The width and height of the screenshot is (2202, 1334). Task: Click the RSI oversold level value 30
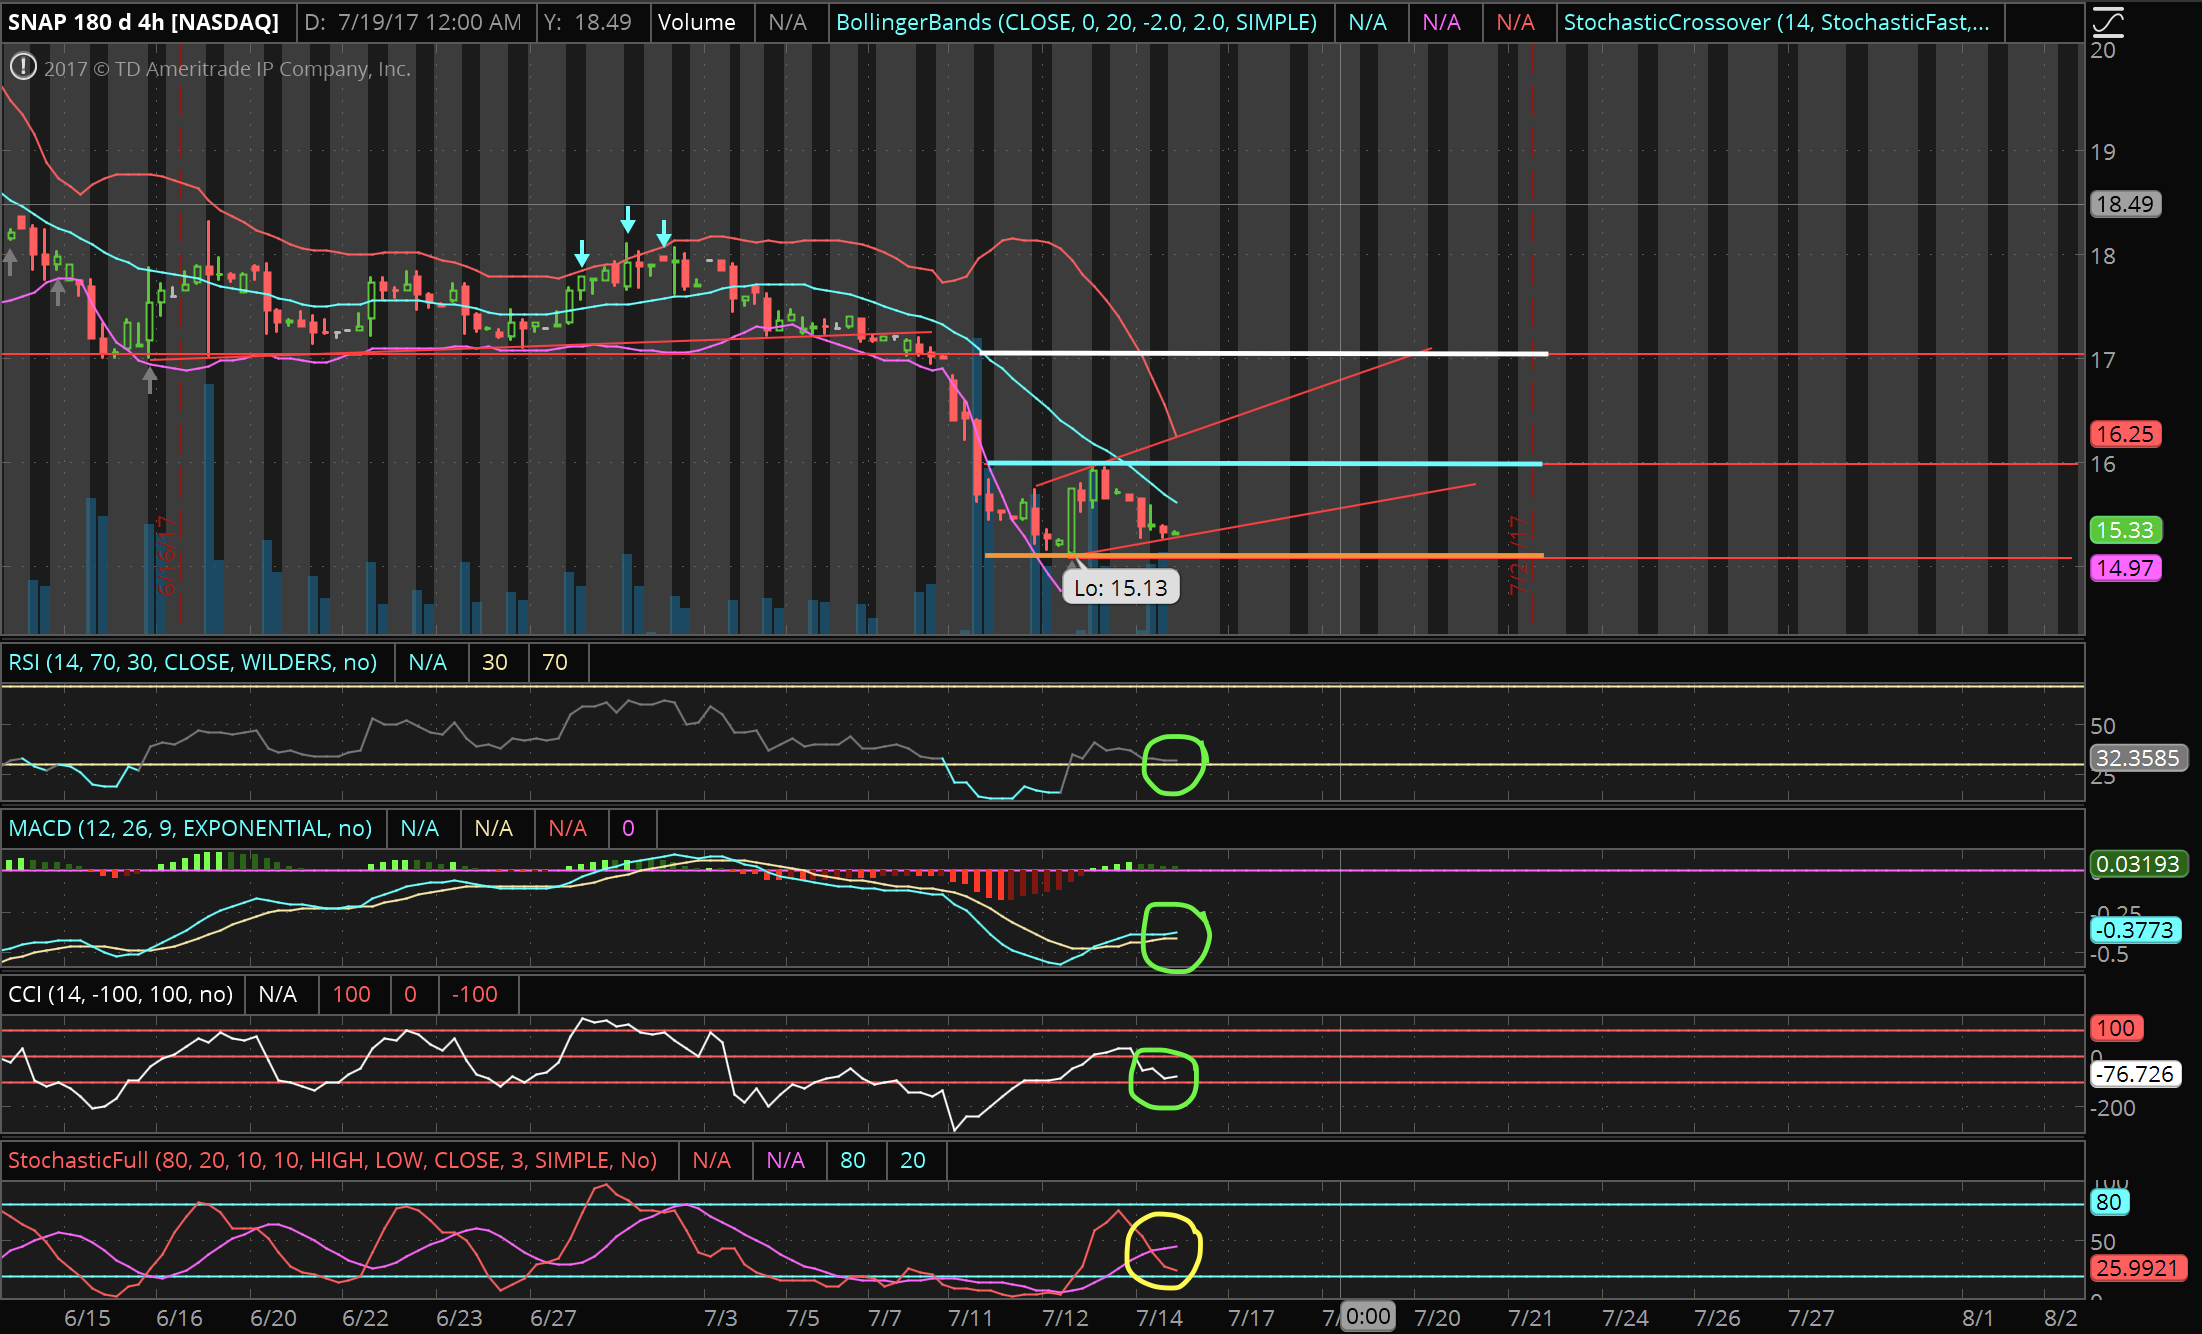[x=495, y=662]
